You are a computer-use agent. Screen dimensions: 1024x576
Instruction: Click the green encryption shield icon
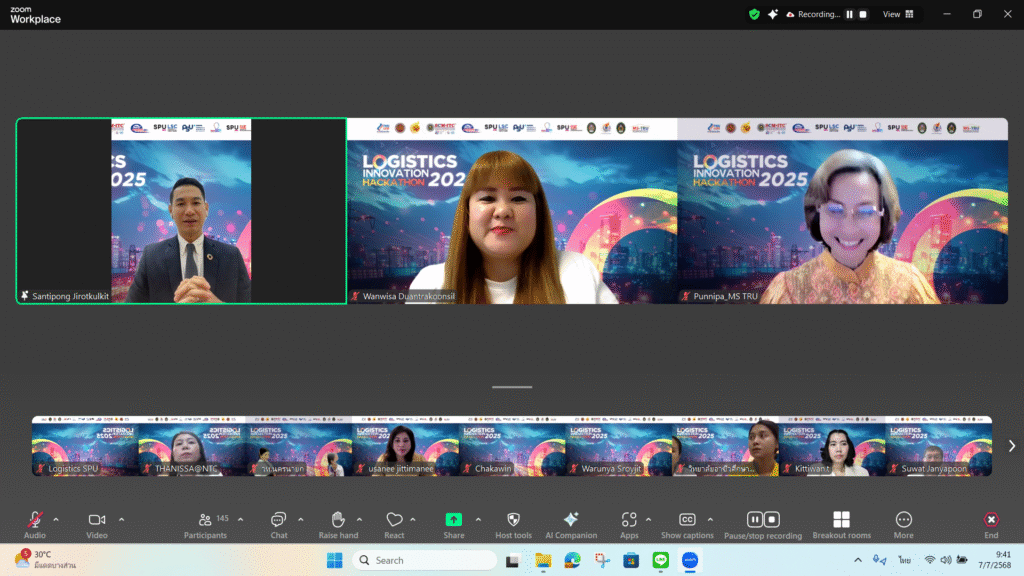[754, 14]
